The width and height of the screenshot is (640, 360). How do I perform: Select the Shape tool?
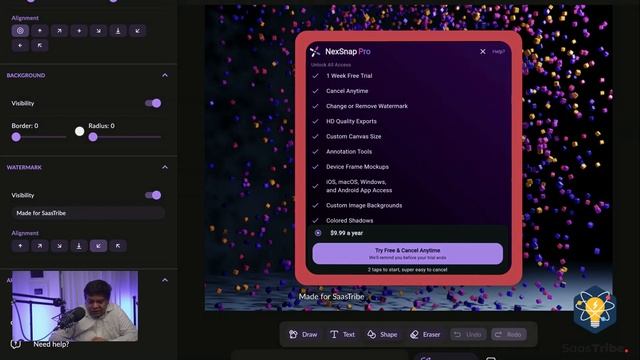pyautogui.click(x=382, y=334)
